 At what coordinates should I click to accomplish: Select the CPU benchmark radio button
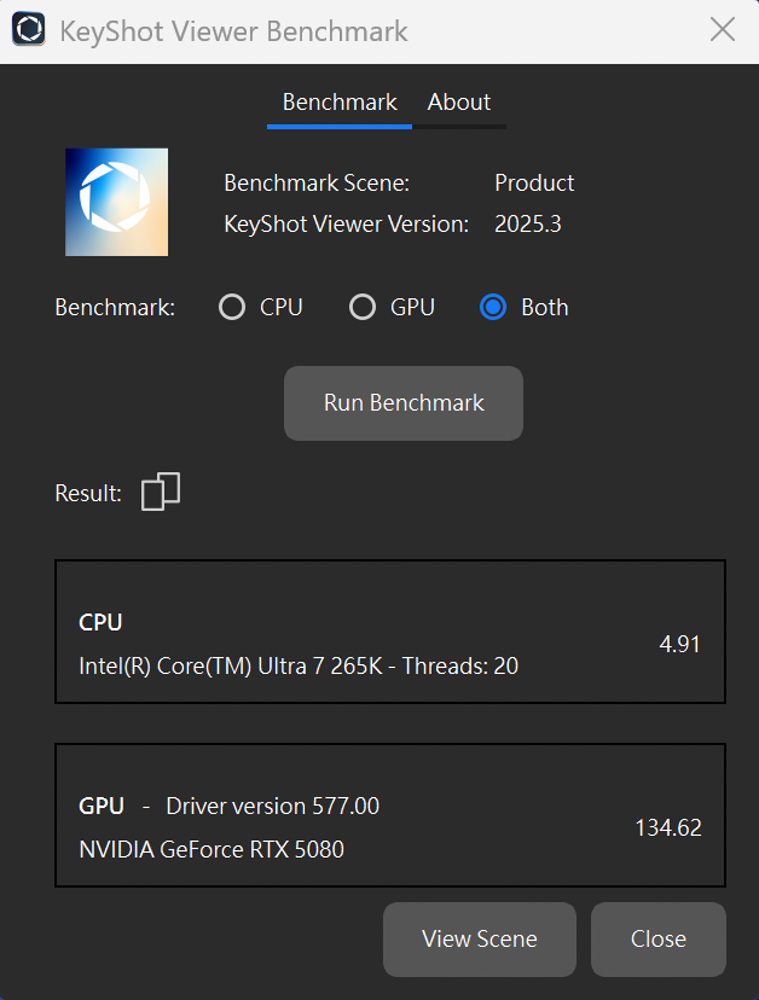tap(232, 307)
